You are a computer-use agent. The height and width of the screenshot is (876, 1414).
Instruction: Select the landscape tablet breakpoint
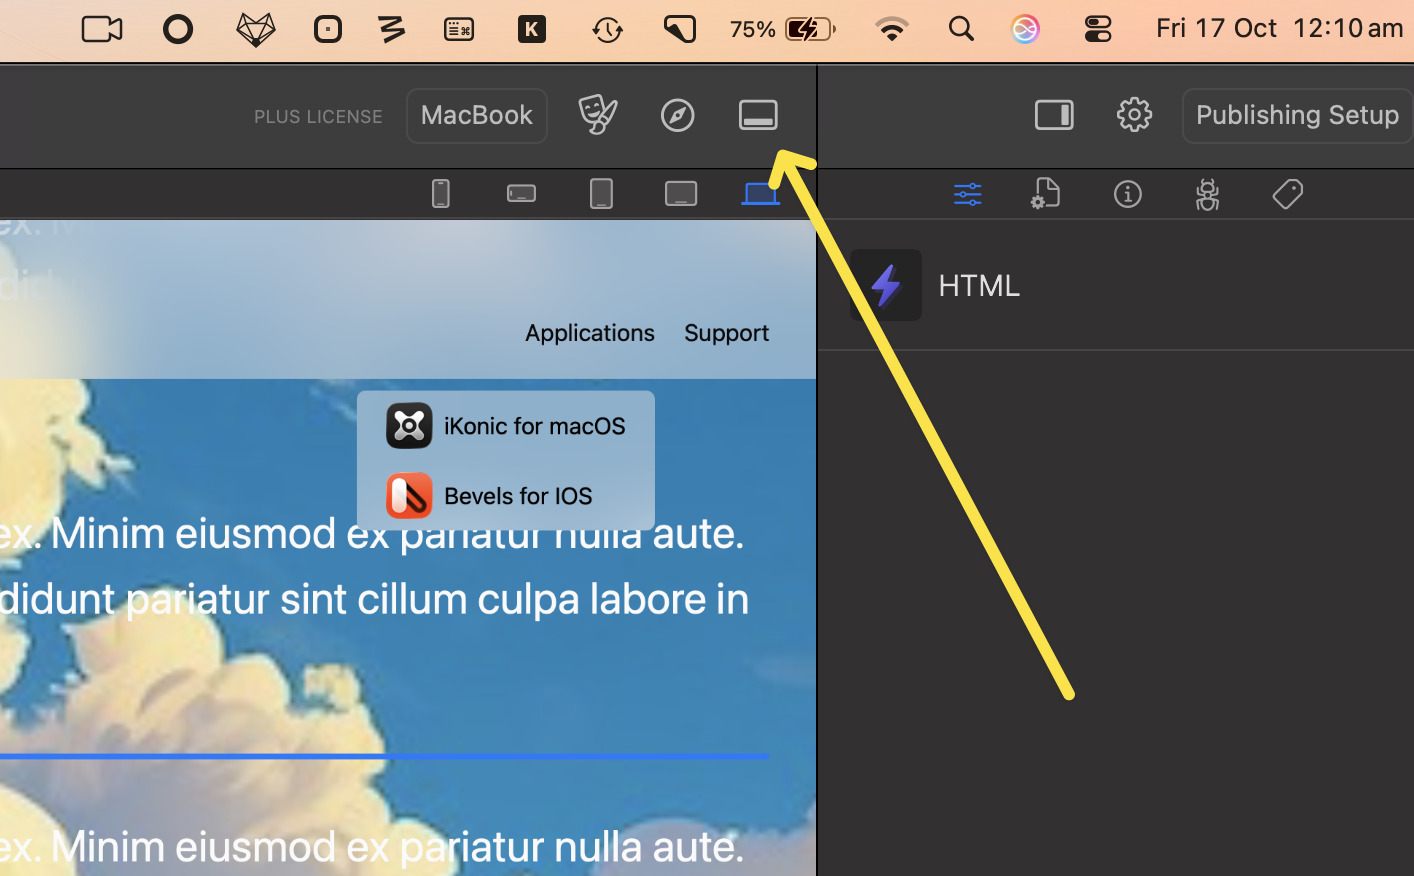681,193
